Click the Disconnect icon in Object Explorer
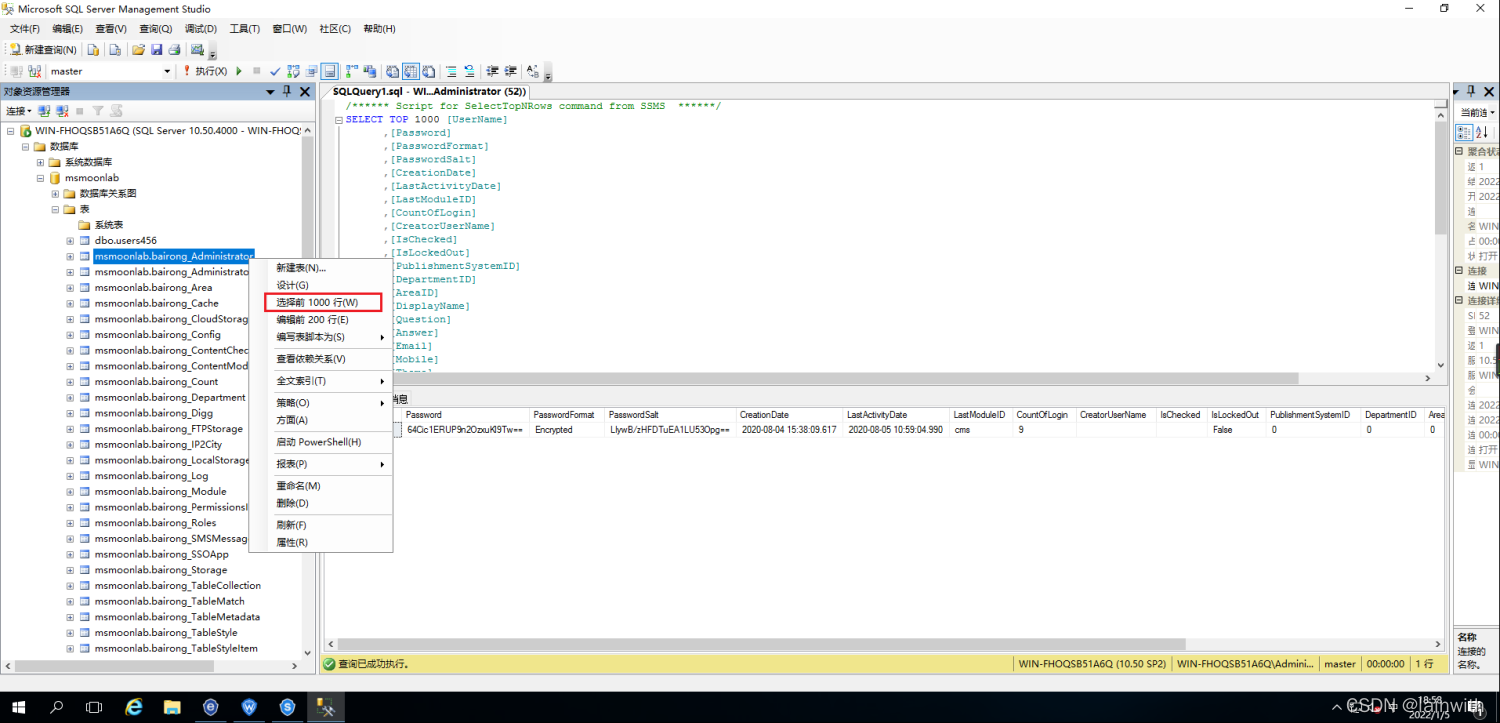The image size is (1500, 723). 62,111
